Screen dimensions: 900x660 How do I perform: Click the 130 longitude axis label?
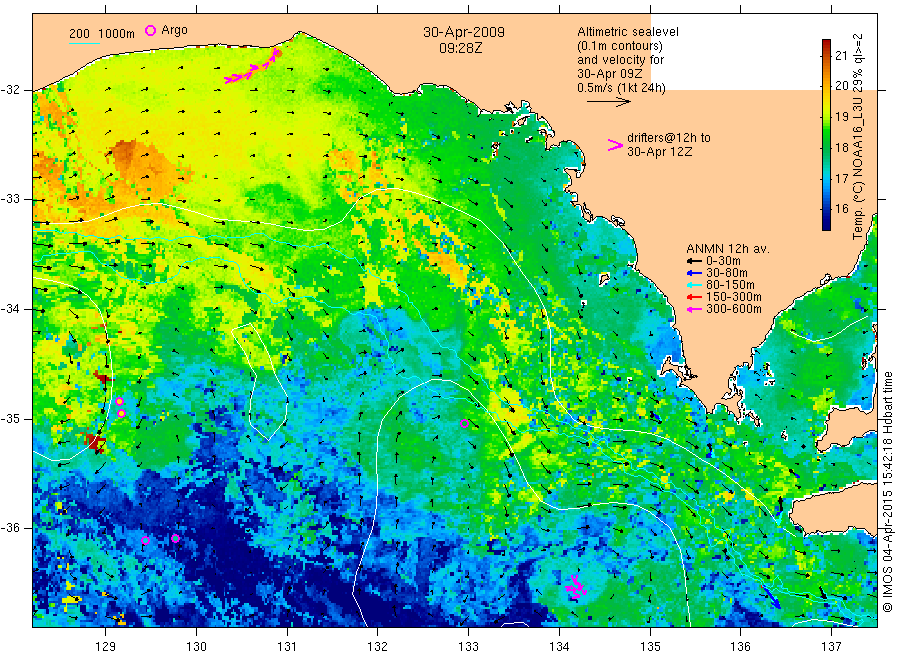196,647
